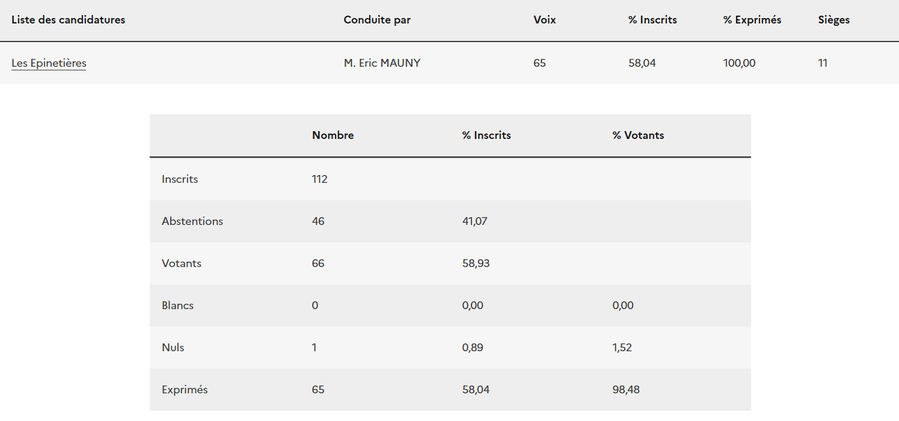Viewport: 899px width, 421px height.
Task: Click the 112 registered voters value
Action: (x=320, y=179)
